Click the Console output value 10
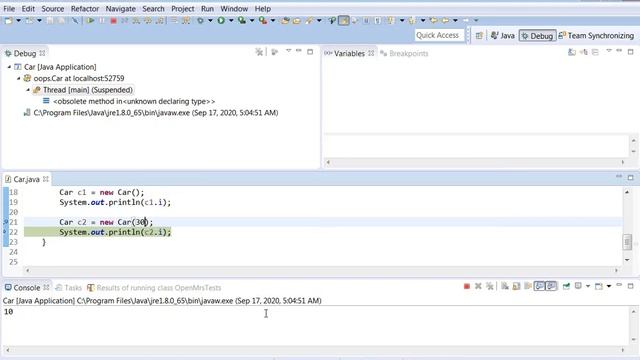Screen dimensions: 640x360 click(8, 312)
